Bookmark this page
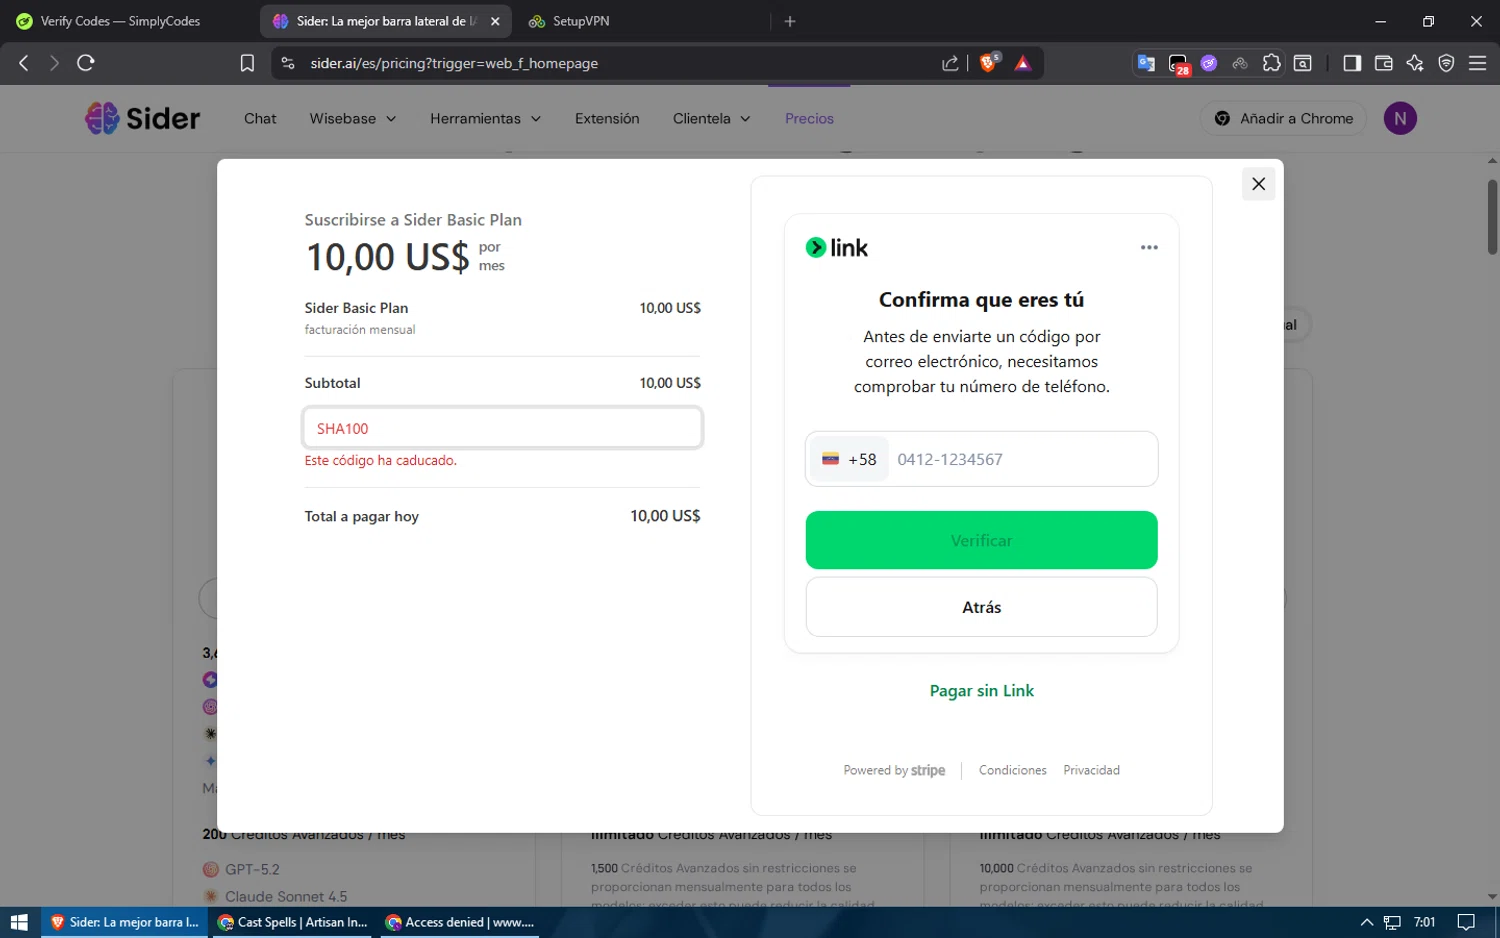 tap(247, 63)
